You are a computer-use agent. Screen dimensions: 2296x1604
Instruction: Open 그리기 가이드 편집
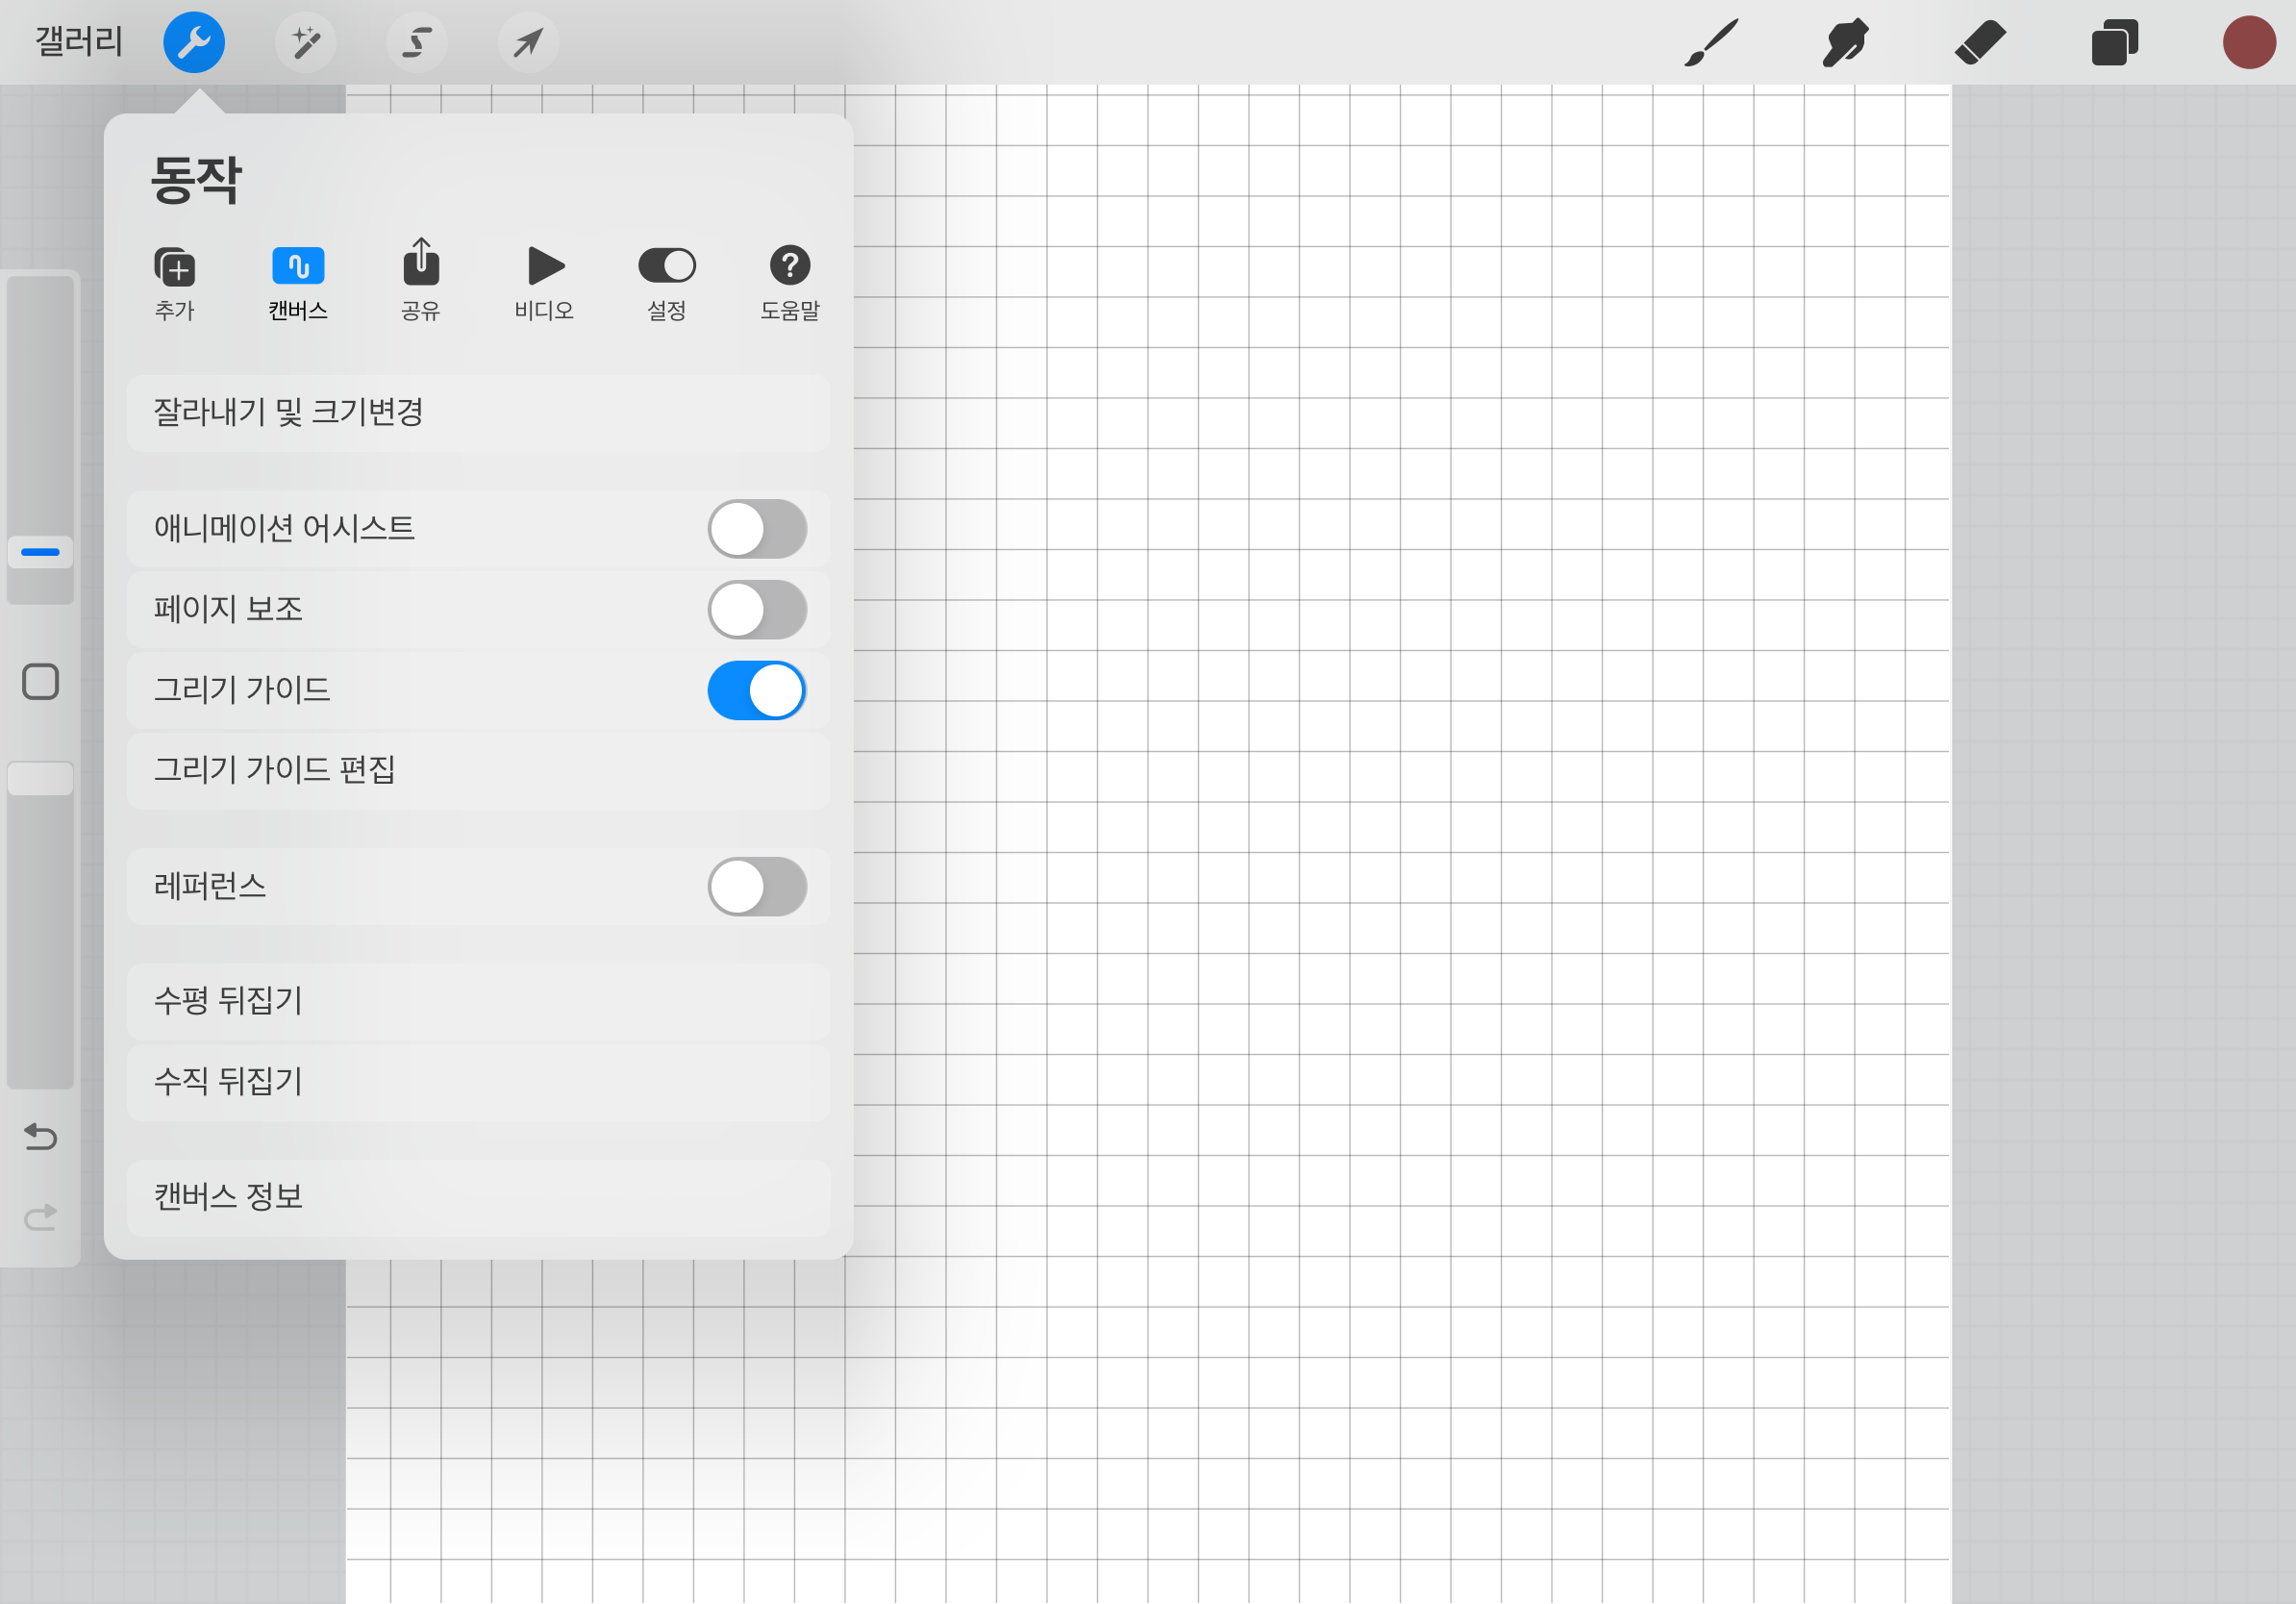[x=478, y=770]
